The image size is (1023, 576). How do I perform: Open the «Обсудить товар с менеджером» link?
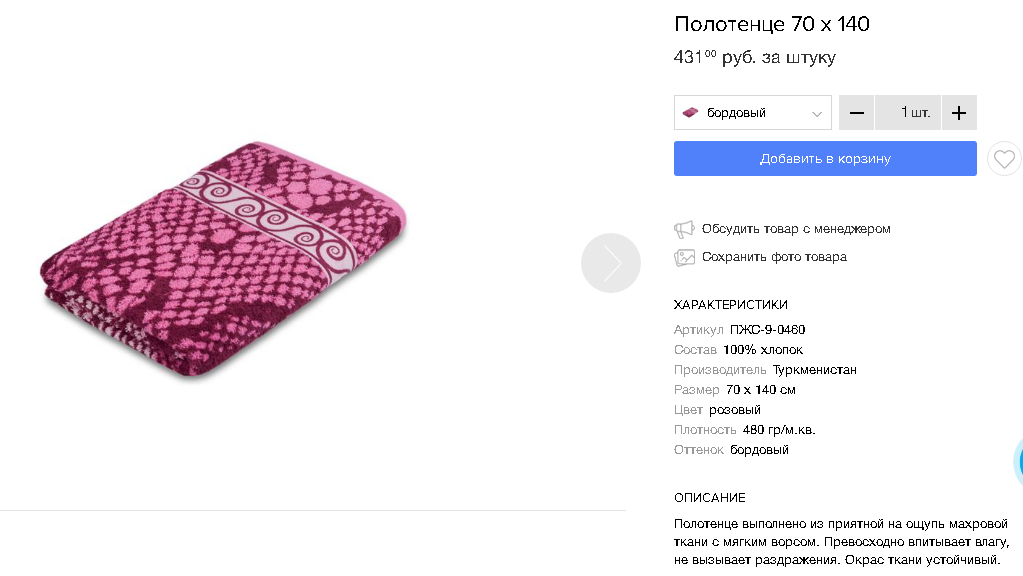tap(795, 229)
